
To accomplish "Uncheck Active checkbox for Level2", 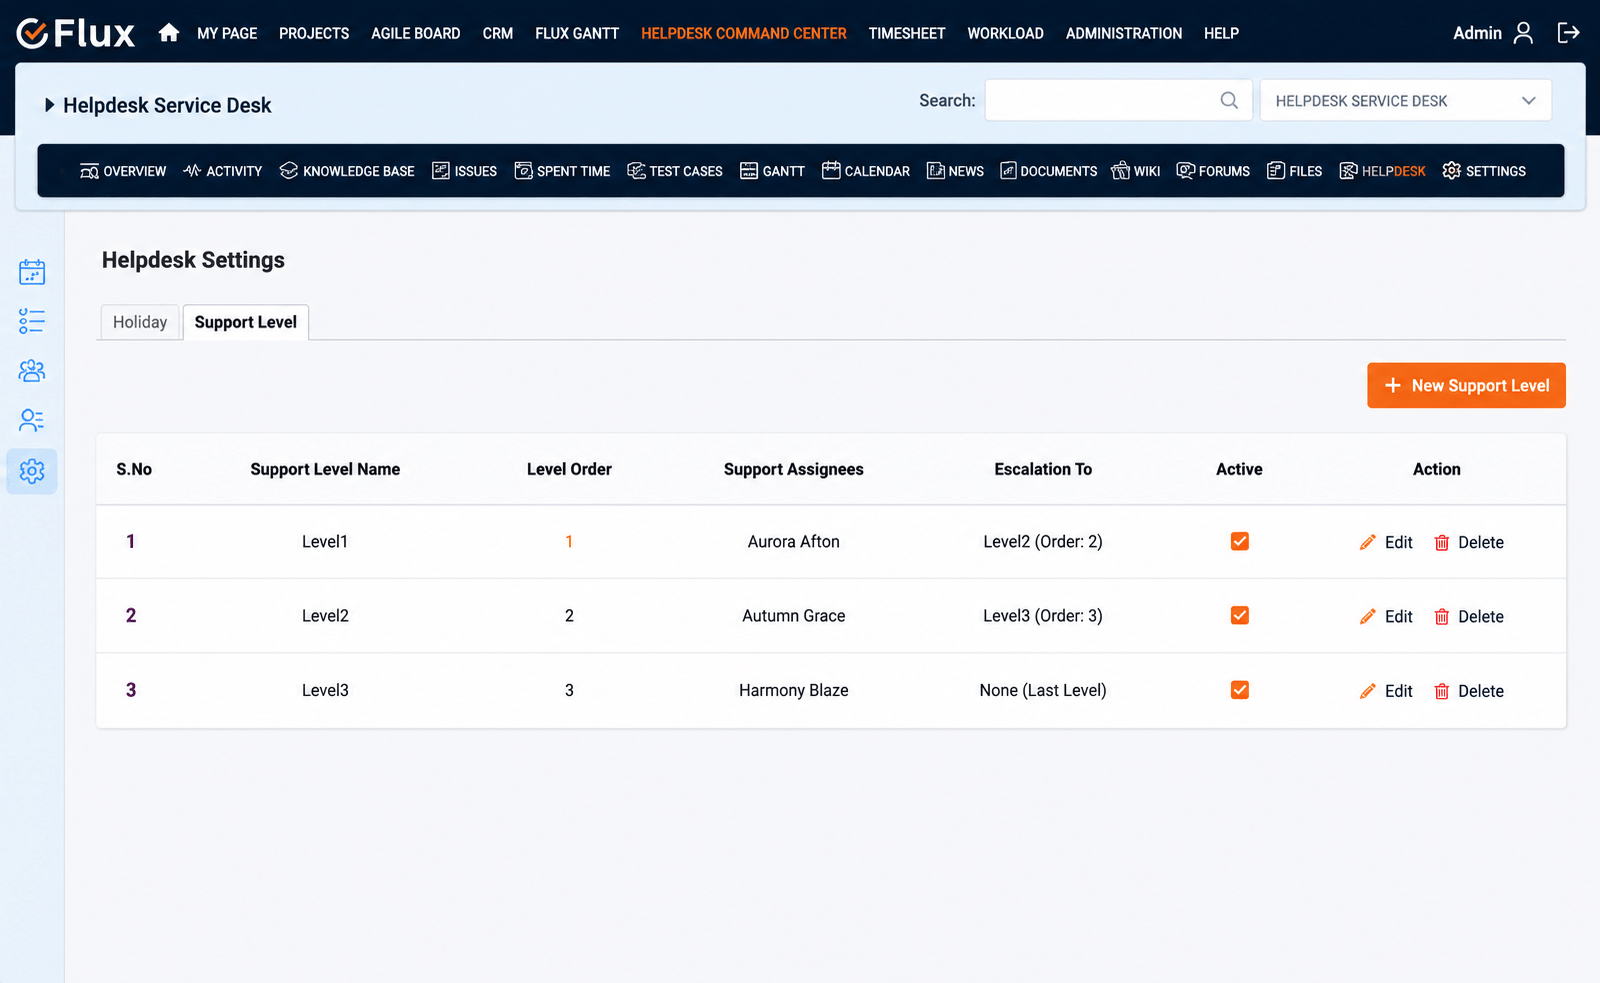I will point(1240,615).
